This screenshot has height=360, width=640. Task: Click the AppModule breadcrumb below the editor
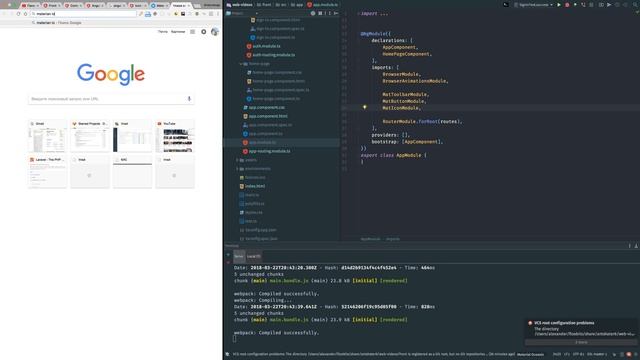[370, 239]
